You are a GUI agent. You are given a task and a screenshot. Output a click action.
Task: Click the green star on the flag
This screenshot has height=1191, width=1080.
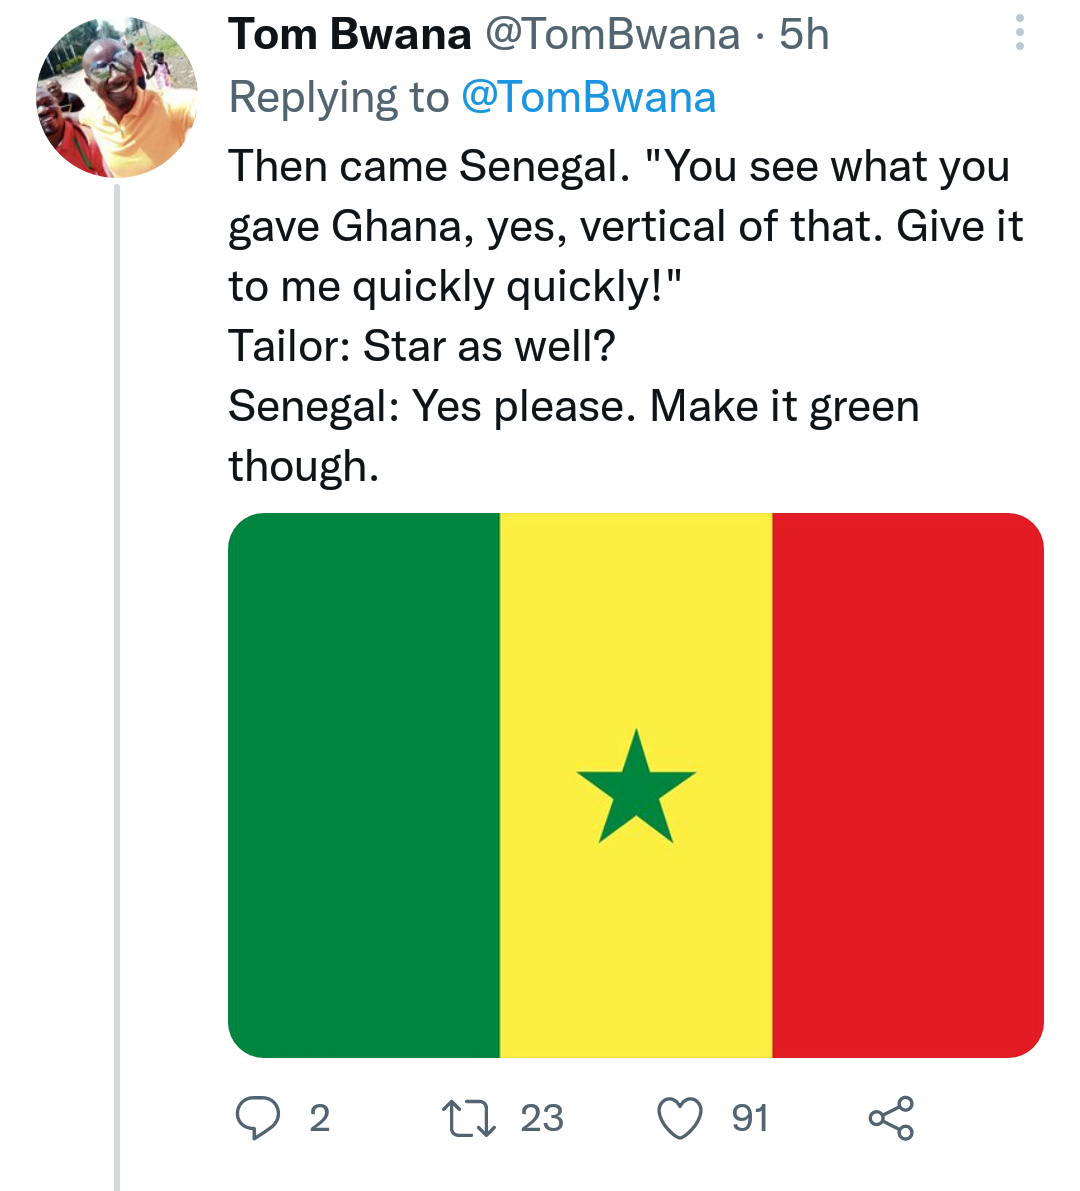636,789
